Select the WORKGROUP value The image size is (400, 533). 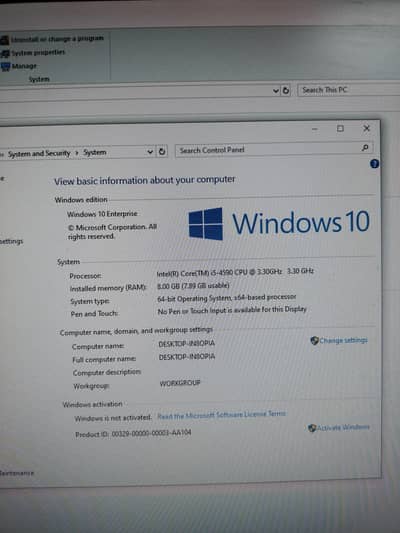click(x=180, y=383)
